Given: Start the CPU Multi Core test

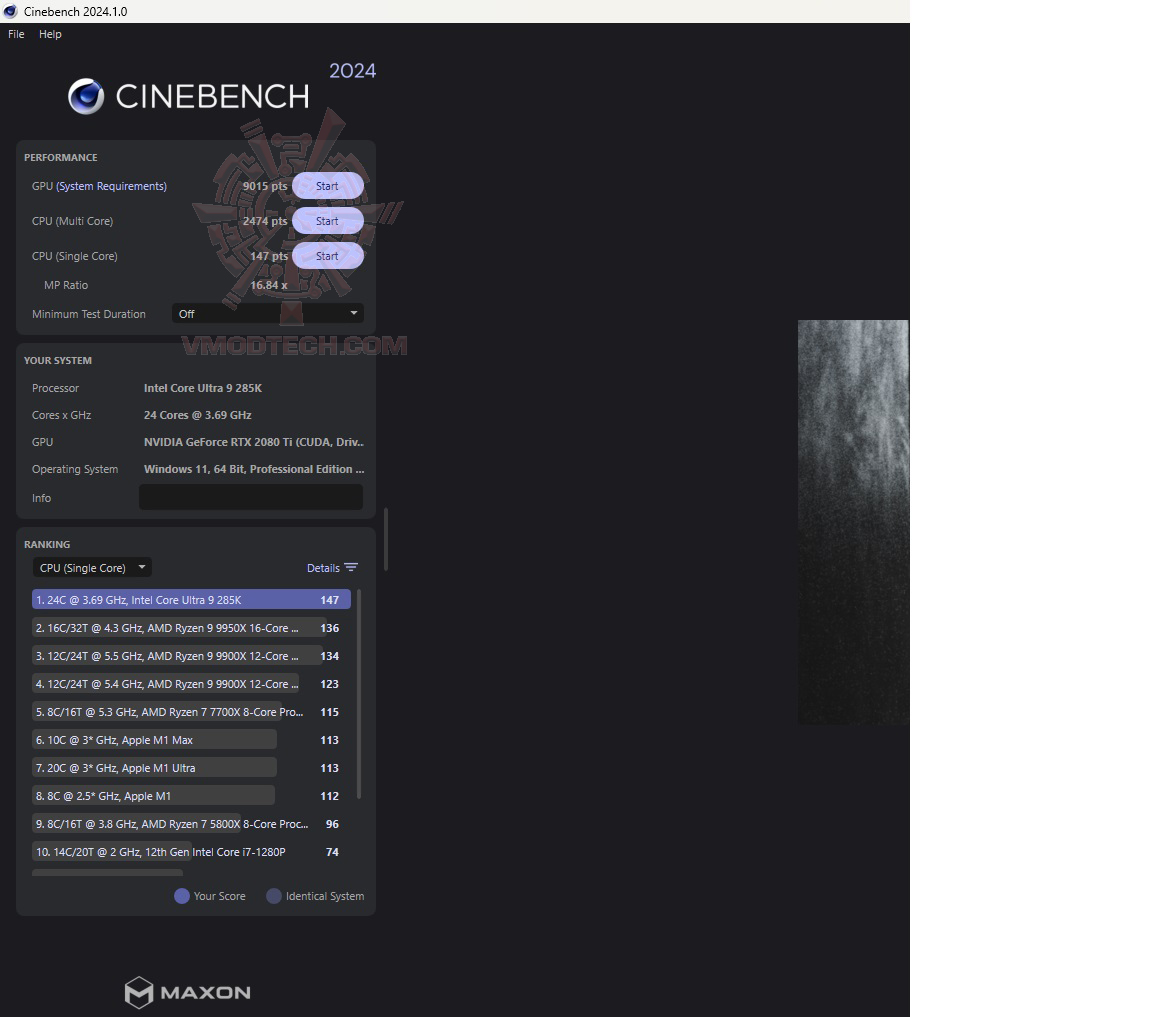Looking at the screenshot, I should click(x=328, y=221).
